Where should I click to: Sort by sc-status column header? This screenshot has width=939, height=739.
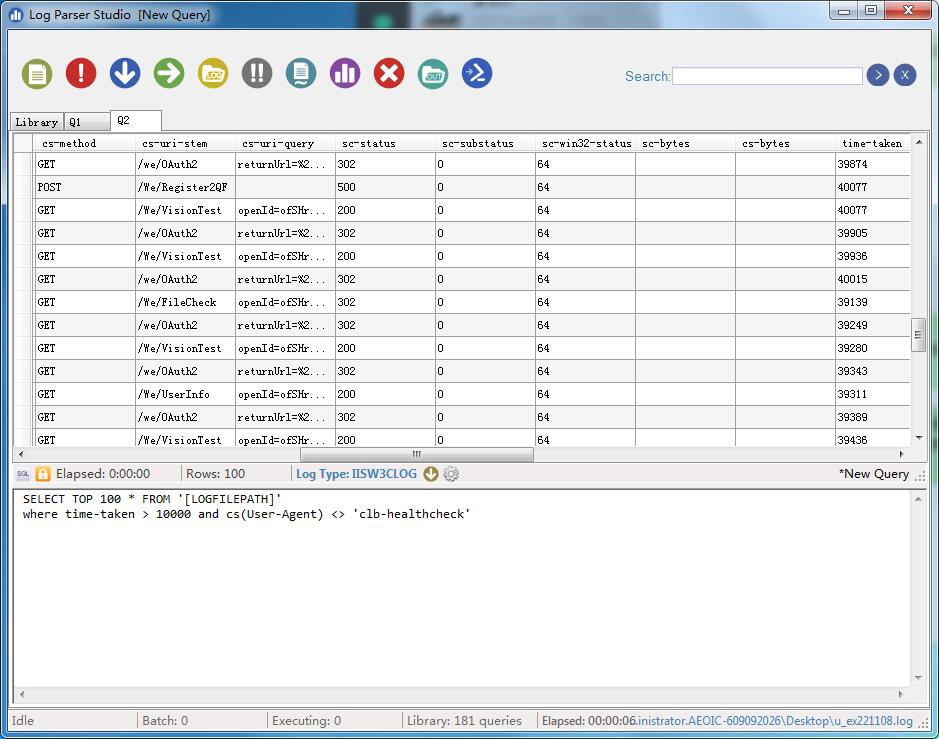385,143
